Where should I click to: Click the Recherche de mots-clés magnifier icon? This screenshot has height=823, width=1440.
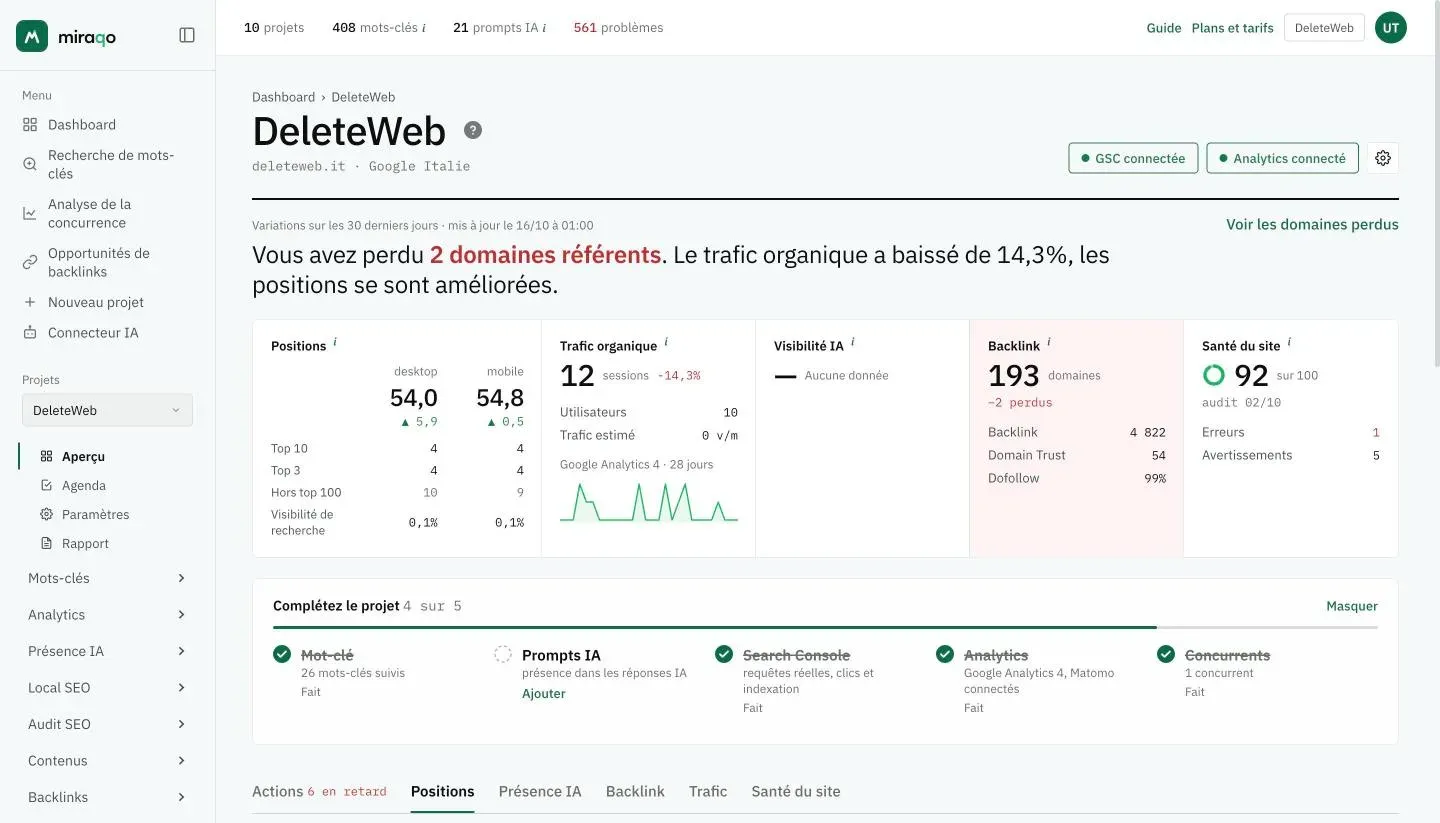[30, 164]
